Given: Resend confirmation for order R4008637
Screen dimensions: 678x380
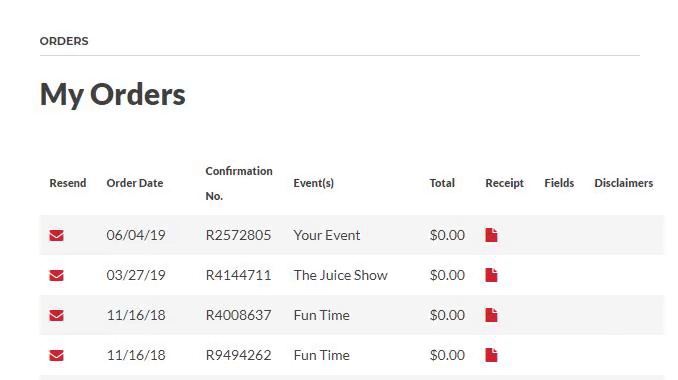Looking at the screenshot, I should (x=56, y=316).
